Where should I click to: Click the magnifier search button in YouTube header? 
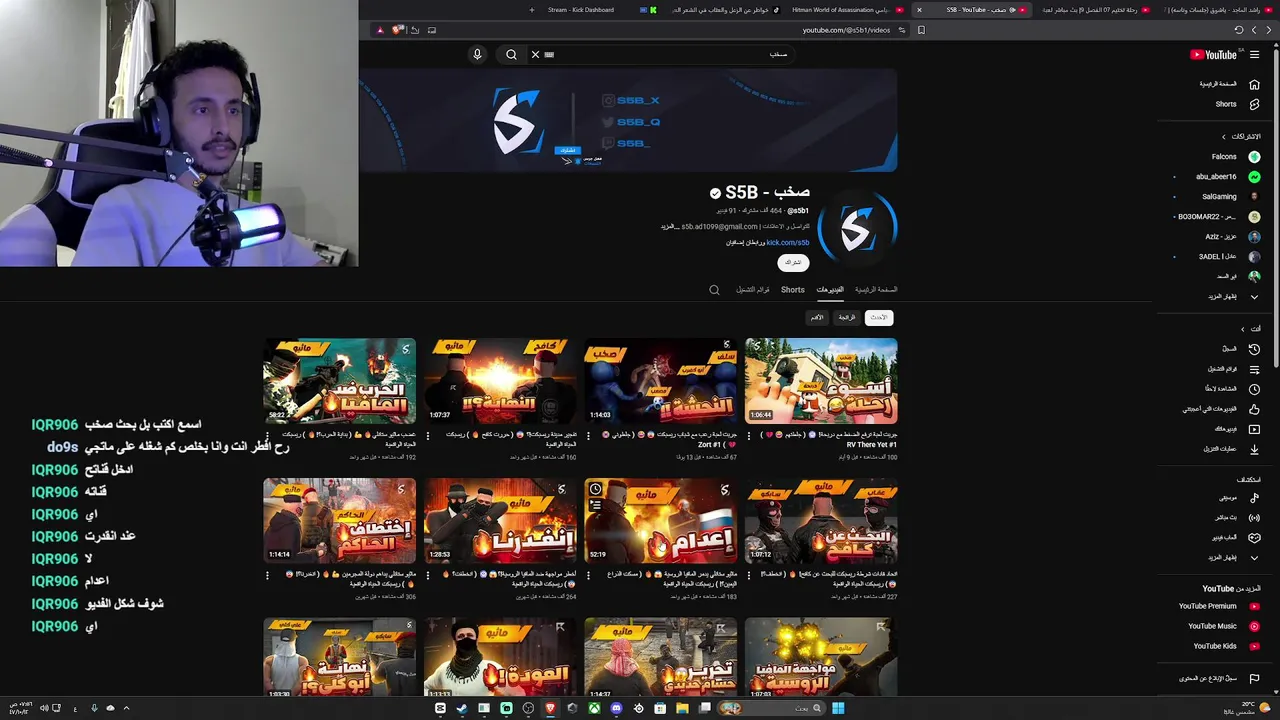click(x=511, y=54)
